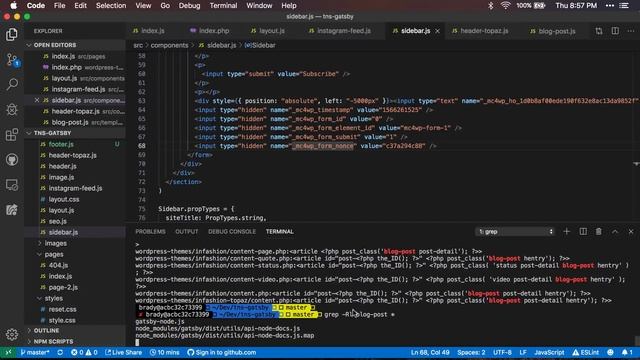Viewport: 640px width, 360px height.
Task: Open the Remote Explorer icon in activity bar
Action: pyautogui.click(x=12, y=185)
